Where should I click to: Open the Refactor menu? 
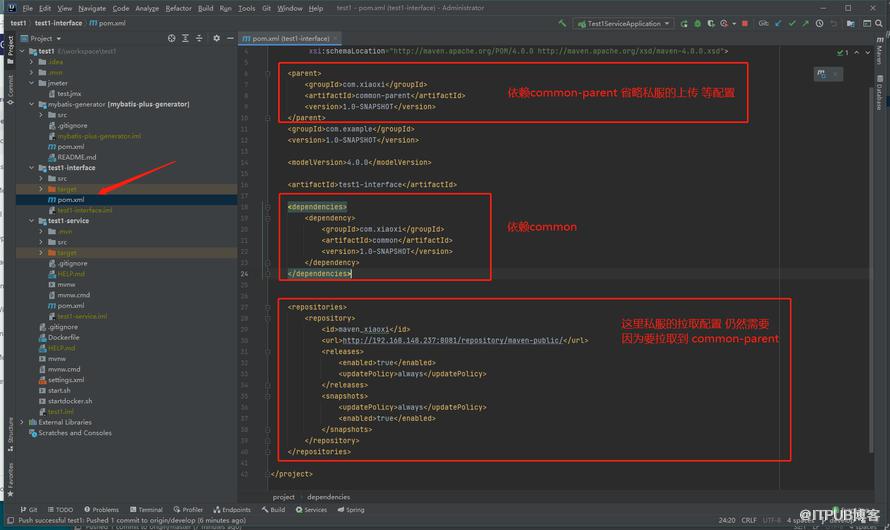tap(178, 8)
